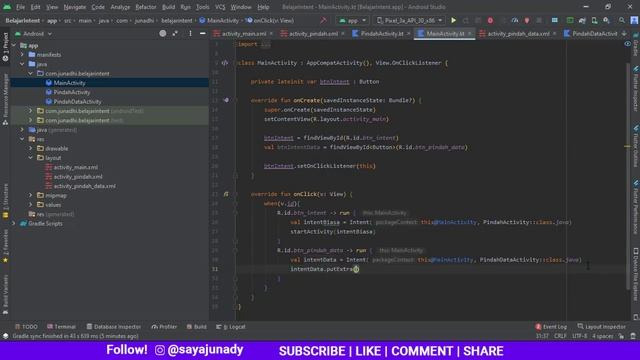640x360 pixels.
Task: Open the Build menu
Action: click(168, 7)
